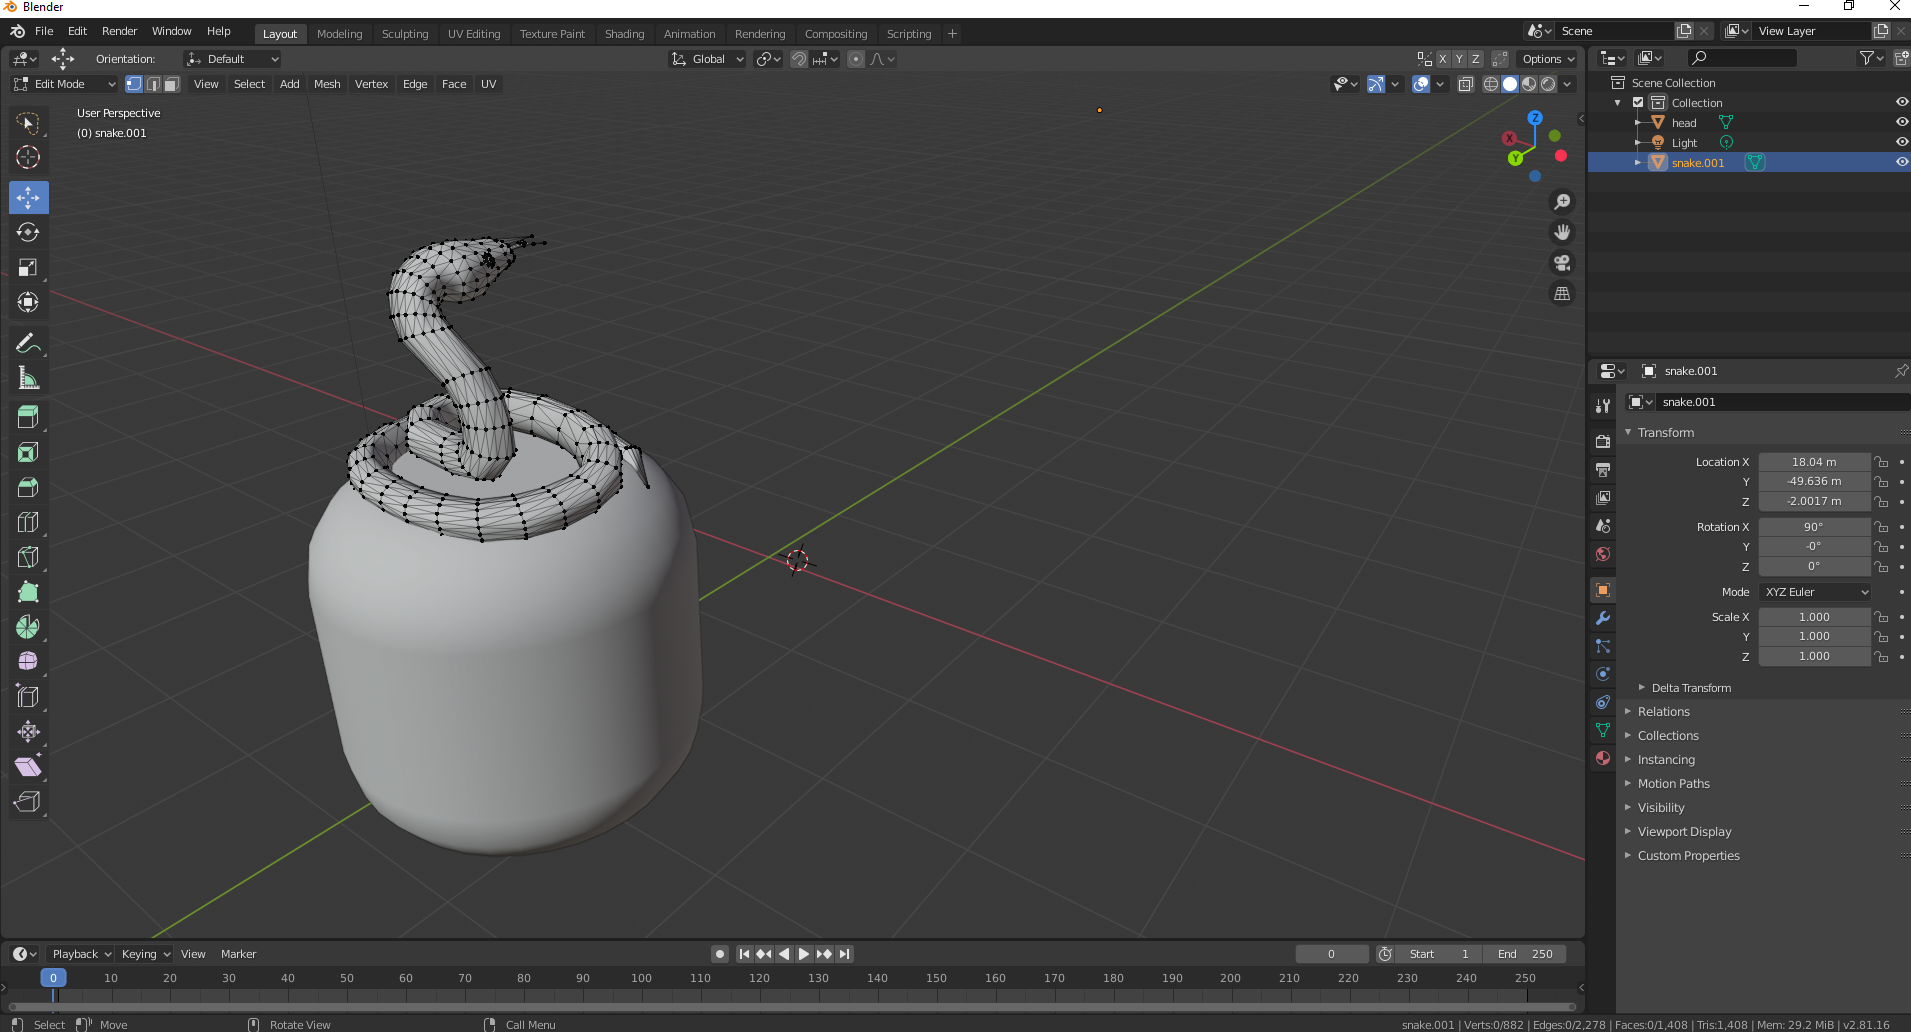Select the Loop Cut tool
Viewport: 1911px width, 1032px height.
pyautogui.click(x=28, y=522)
